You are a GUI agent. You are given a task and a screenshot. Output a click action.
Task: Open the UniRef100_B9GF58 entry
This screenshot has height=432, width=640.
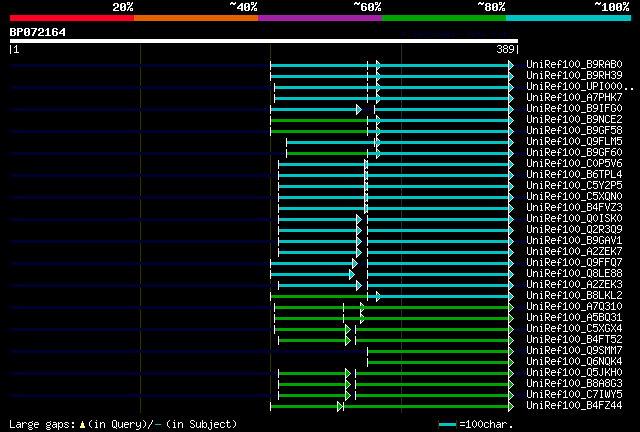(x=574, y=130)
